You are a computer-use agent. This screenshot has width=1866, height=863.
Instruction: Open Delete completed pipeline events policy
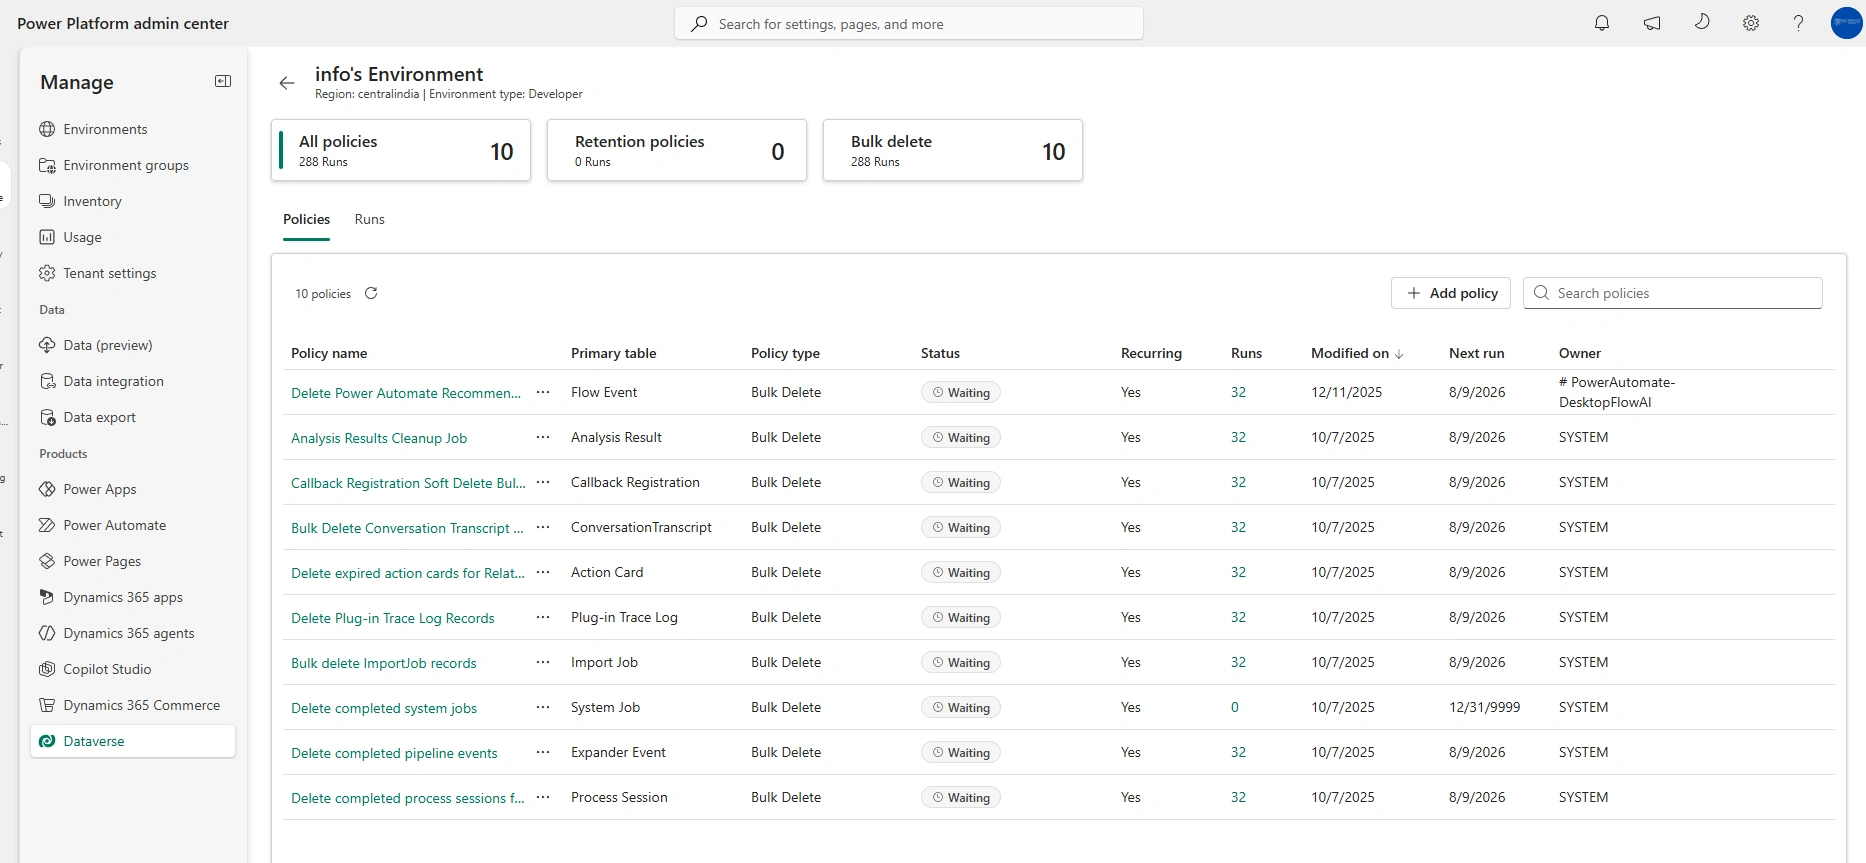394,753
